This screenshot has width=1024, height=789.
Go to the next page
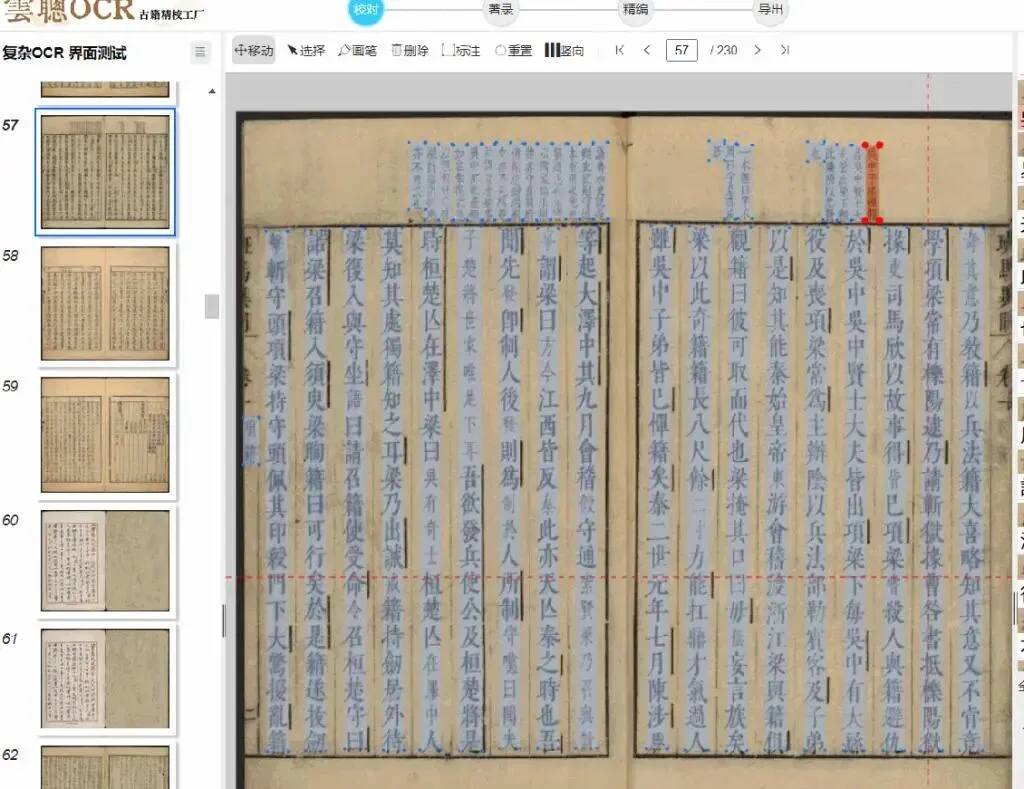(757, 50)
